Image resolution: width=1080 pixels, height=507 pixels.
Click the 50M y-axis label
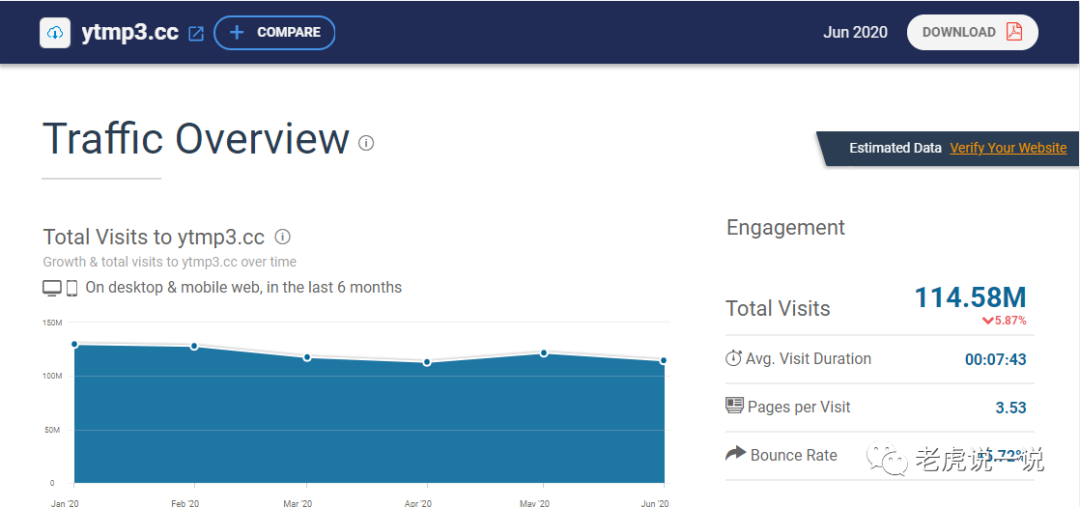pyautogui.click(x=54, y=430)
